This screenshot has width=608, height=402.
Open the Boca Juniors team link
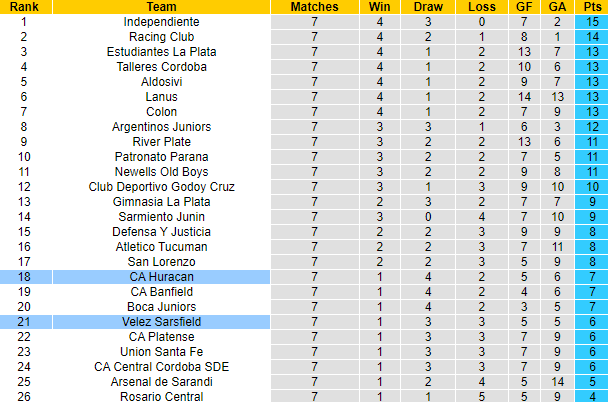click(161, 306)
